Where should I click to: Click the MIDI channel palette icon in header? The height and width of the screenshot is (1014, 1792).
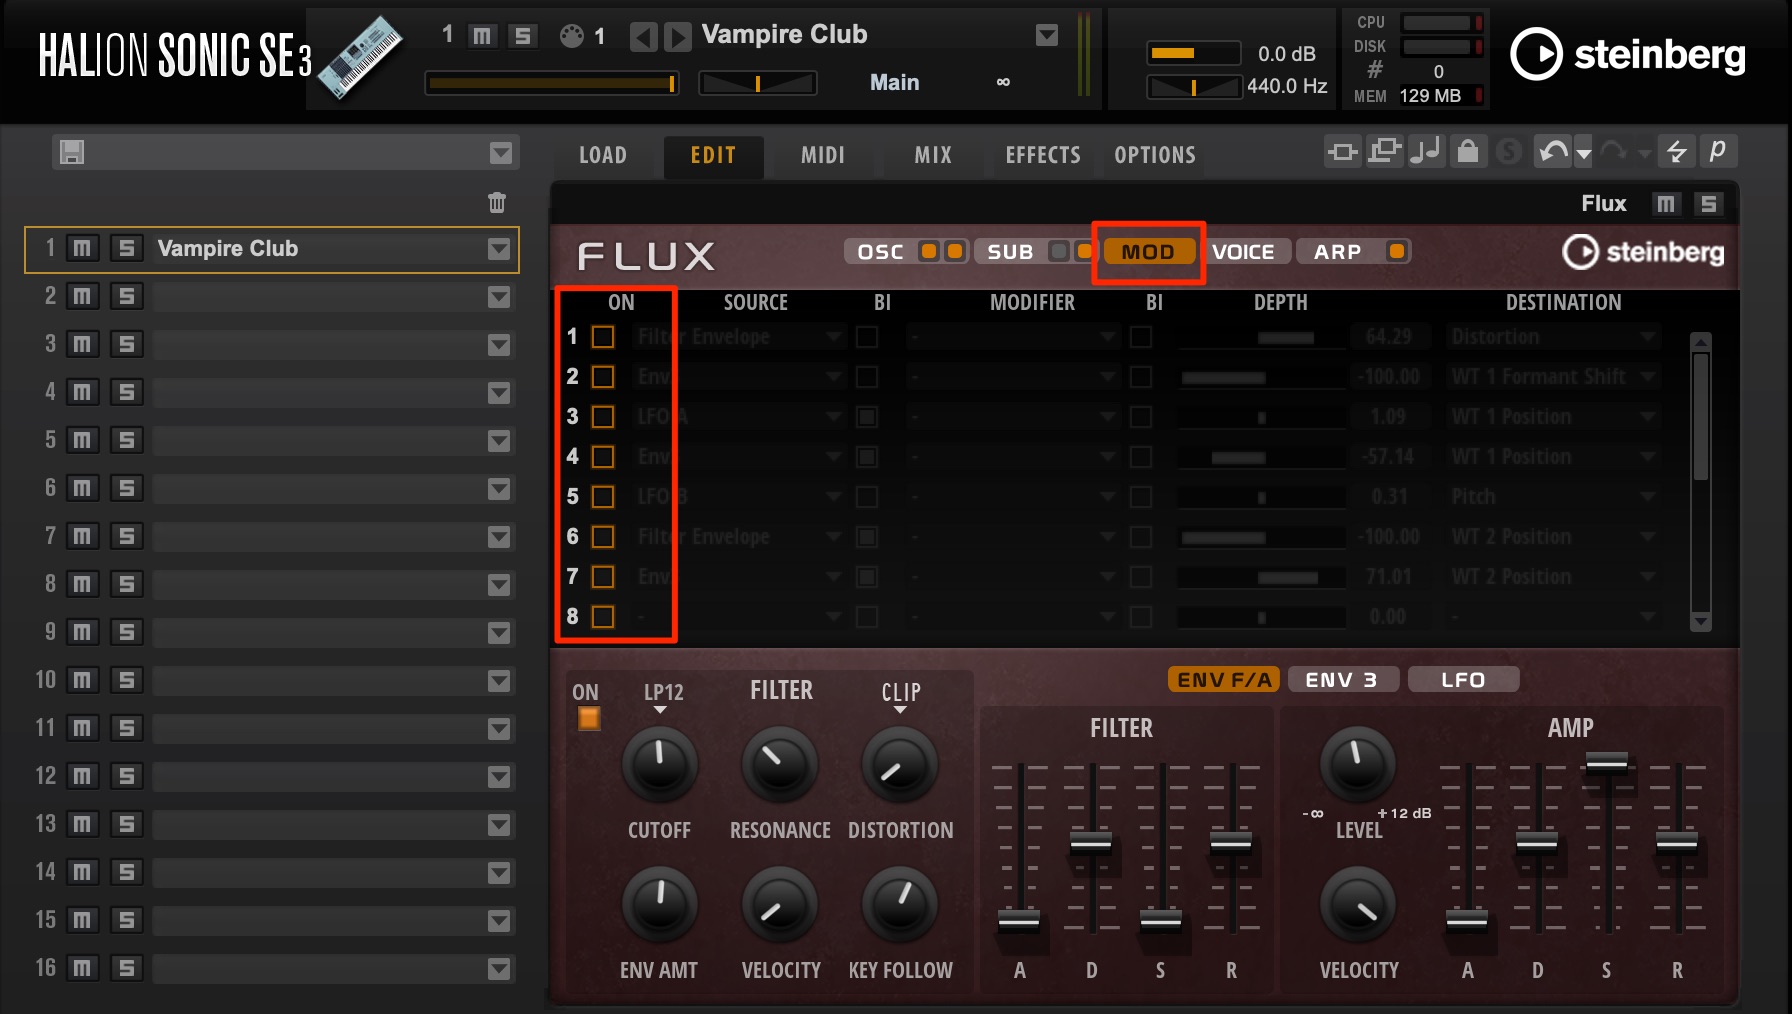[x=571, y=36]
